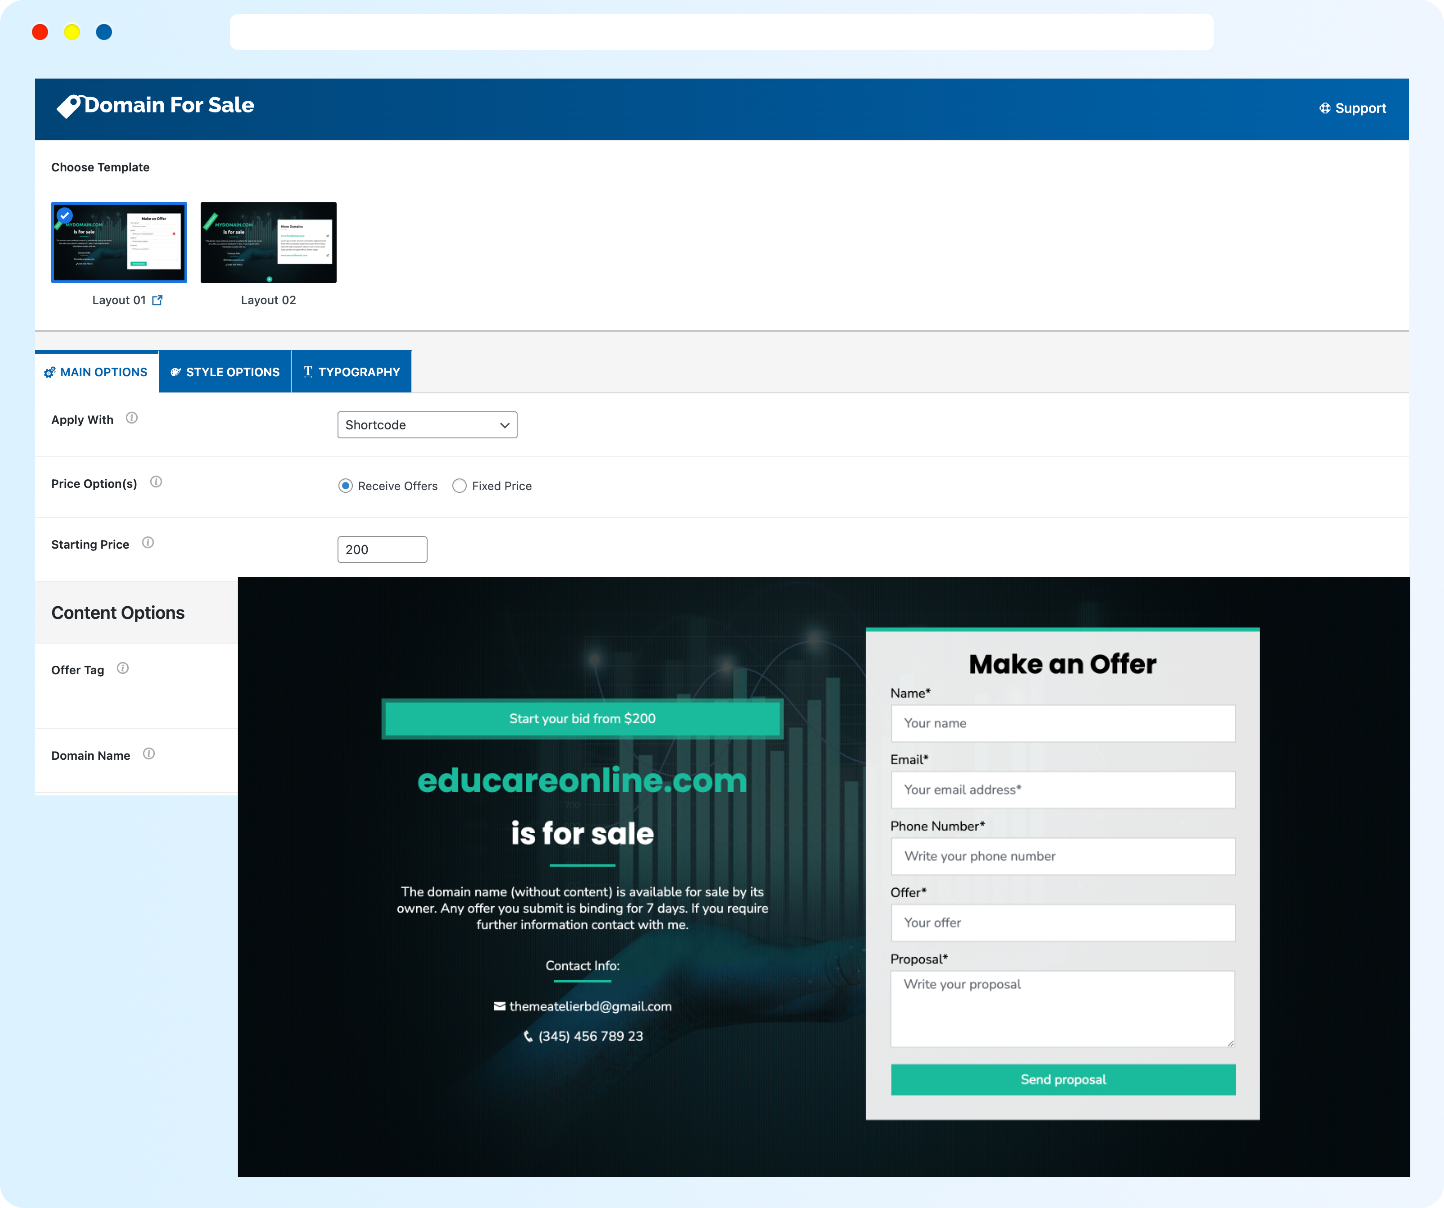This screenshot has width=1444, height=1208.
Task: Click the info icon beside Starting Price
Action: point(148,543)
